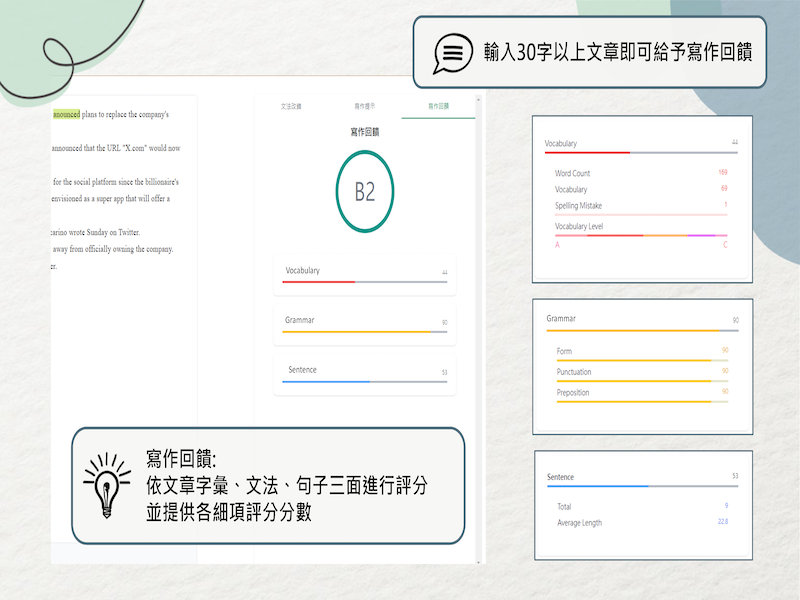Click the Total row in Sentence details

click(x=641, y=506)
